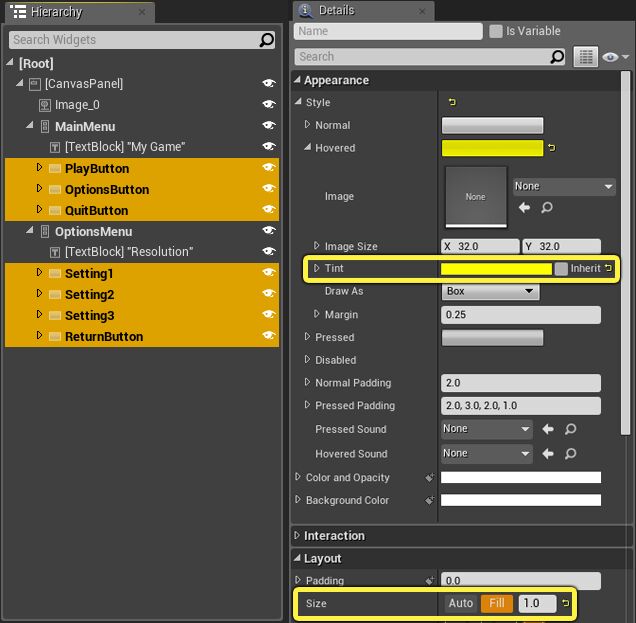The image size is (636, 623).
Task: Open the Pressed Sound dropdown
Action: pyautogui.click(x=486, y=429)
